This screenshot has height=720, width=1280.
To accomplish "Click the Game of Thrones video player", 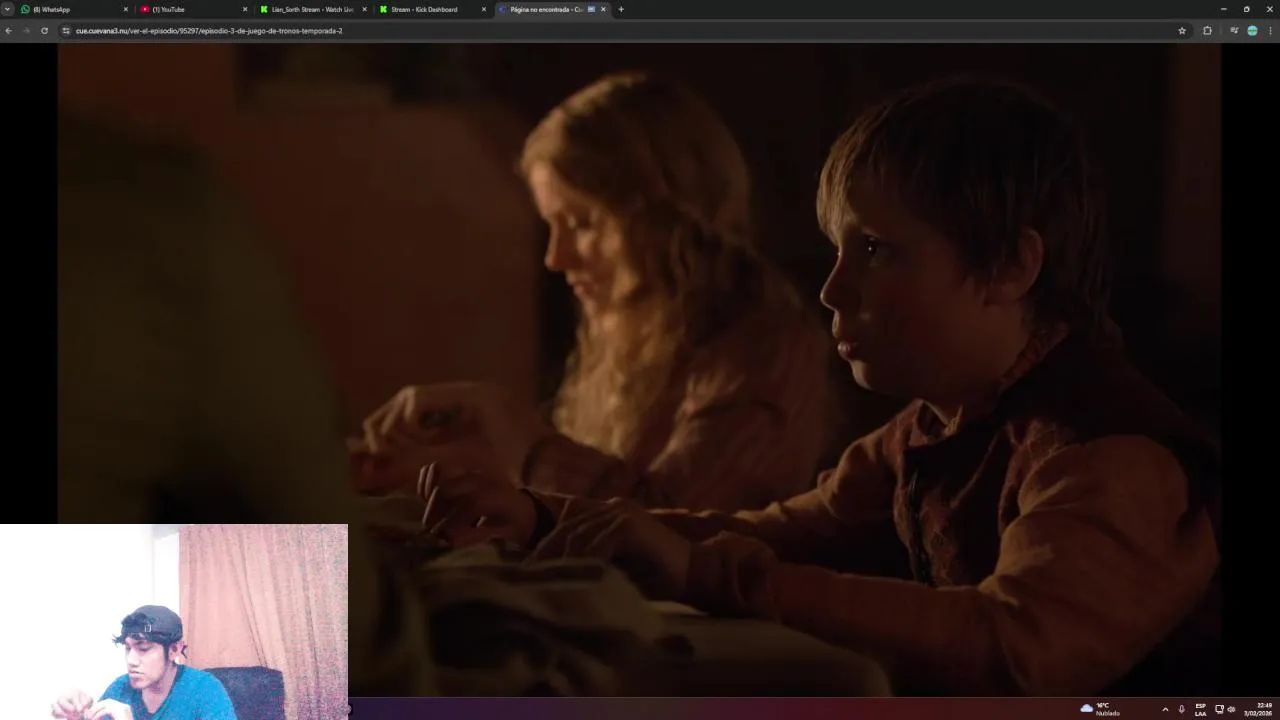I will 639,370.
